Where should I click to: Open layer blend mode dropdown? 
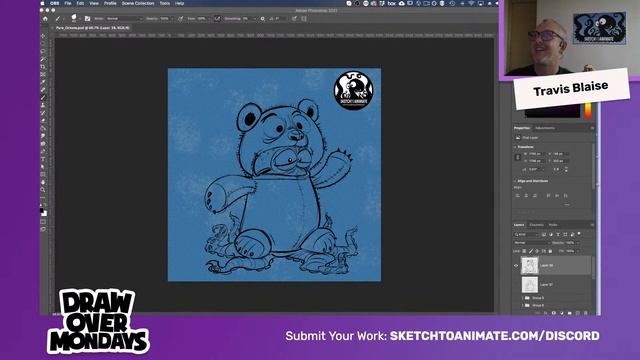tap(531, 243)
